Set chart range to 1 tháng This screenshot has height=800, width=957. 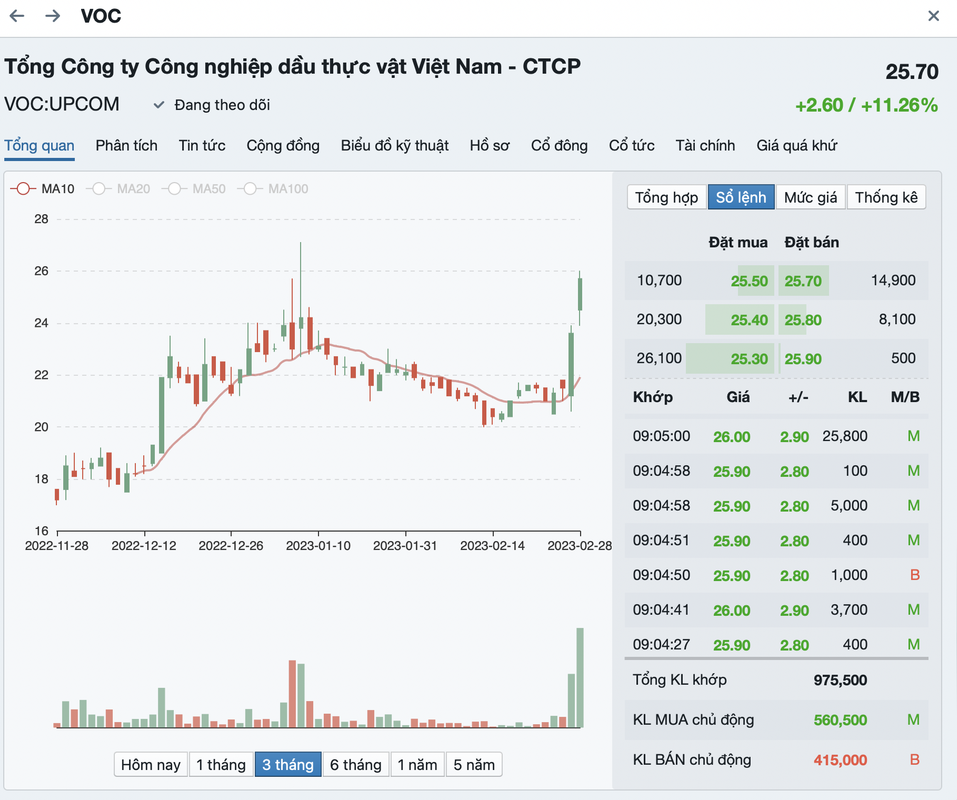[x=220, y=765]
